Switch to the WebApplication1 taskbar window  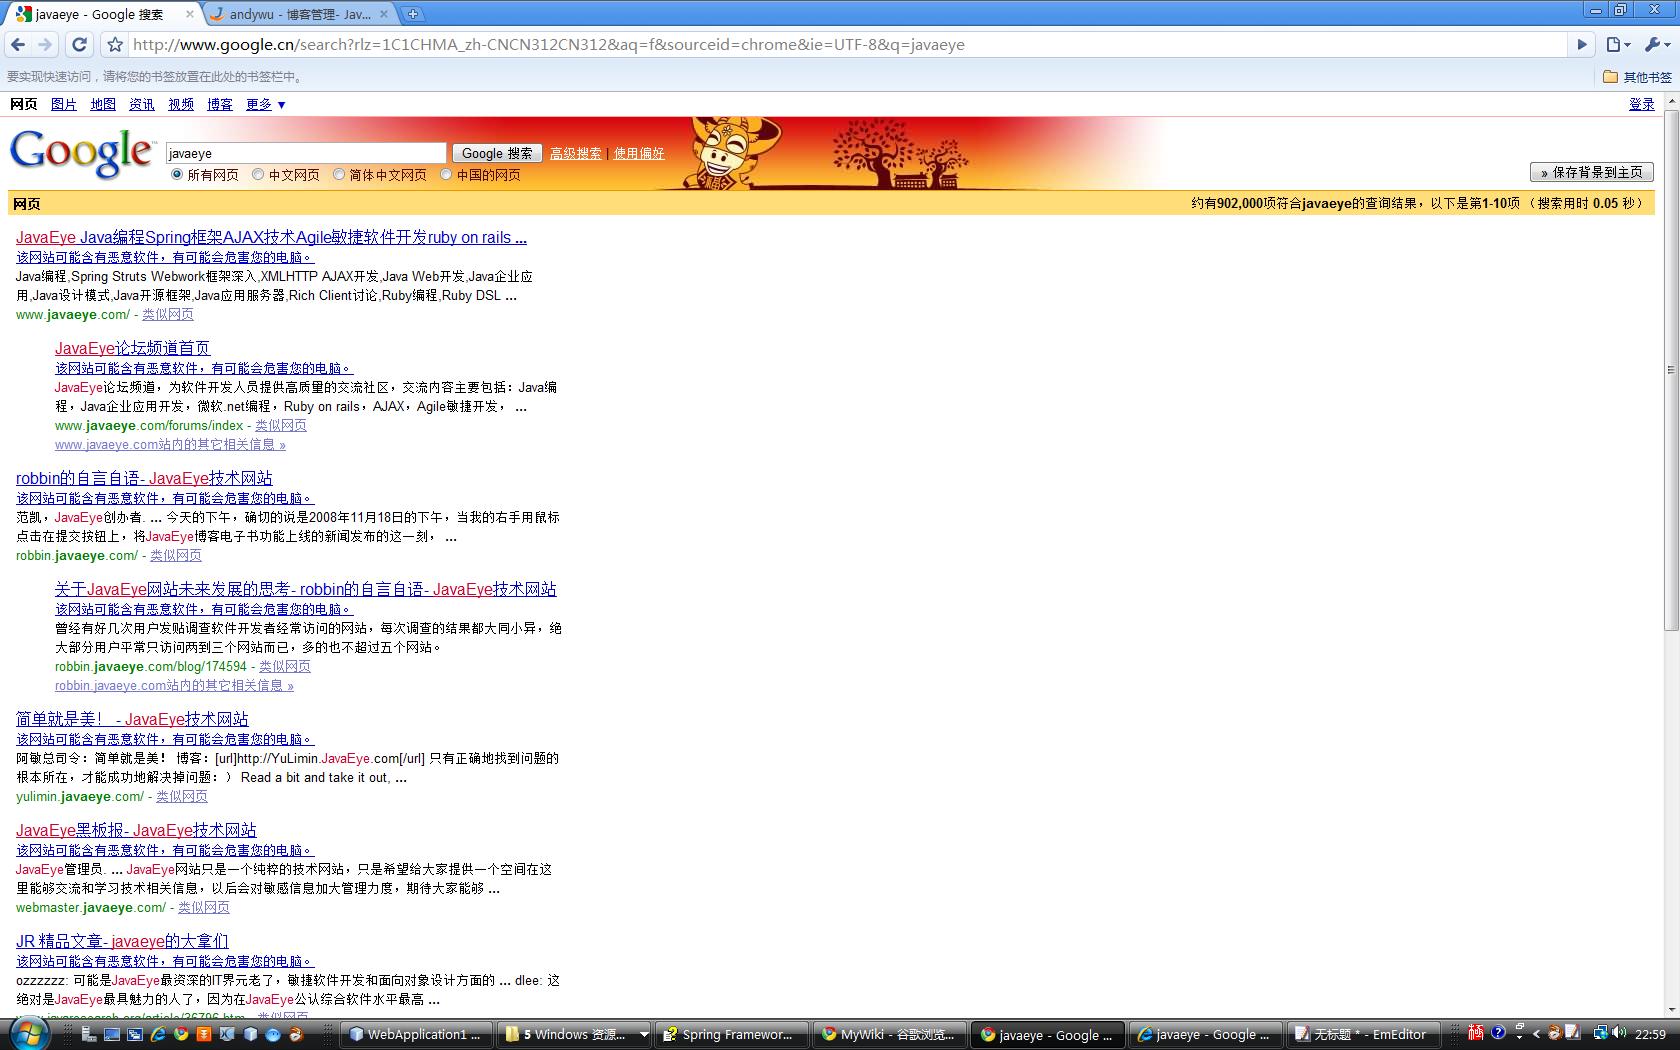click(x=418, y=1034)
